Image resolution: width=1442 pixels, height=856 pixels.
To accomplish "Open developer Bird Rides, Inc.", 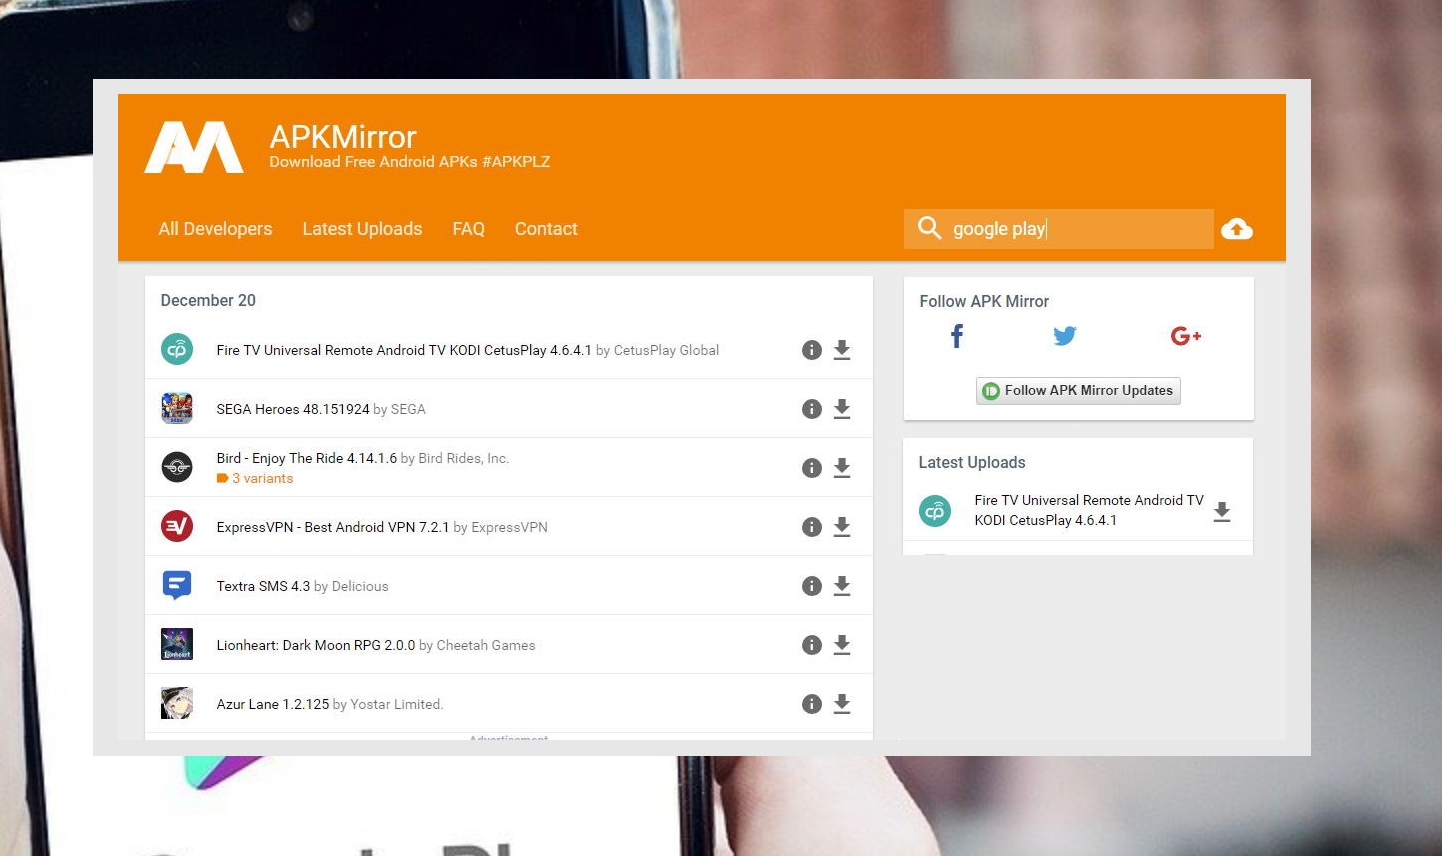I will [x=464, y=458].
